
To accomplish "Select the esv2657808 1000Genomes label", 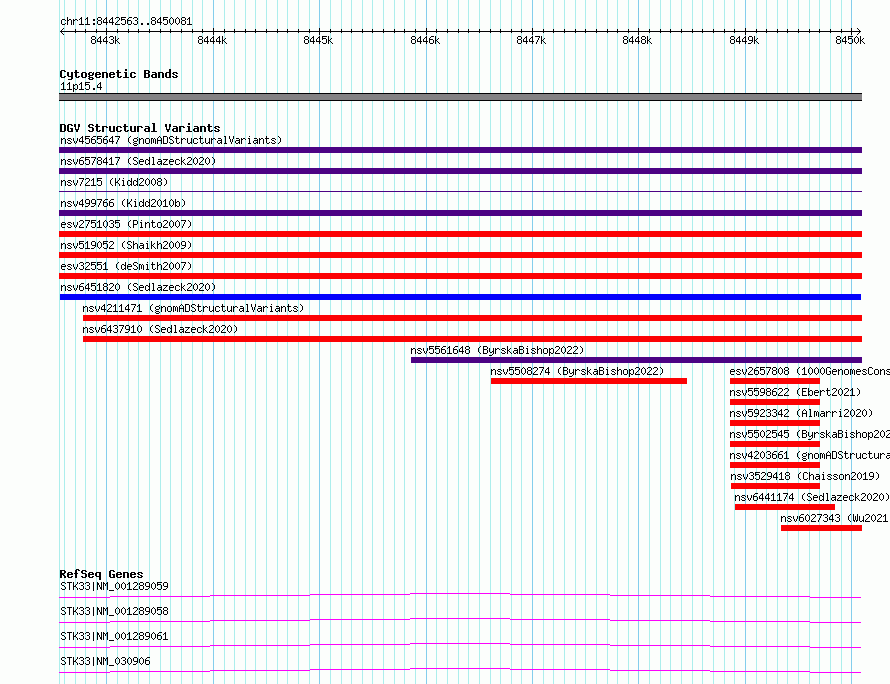I will click(x=809, y=371).
